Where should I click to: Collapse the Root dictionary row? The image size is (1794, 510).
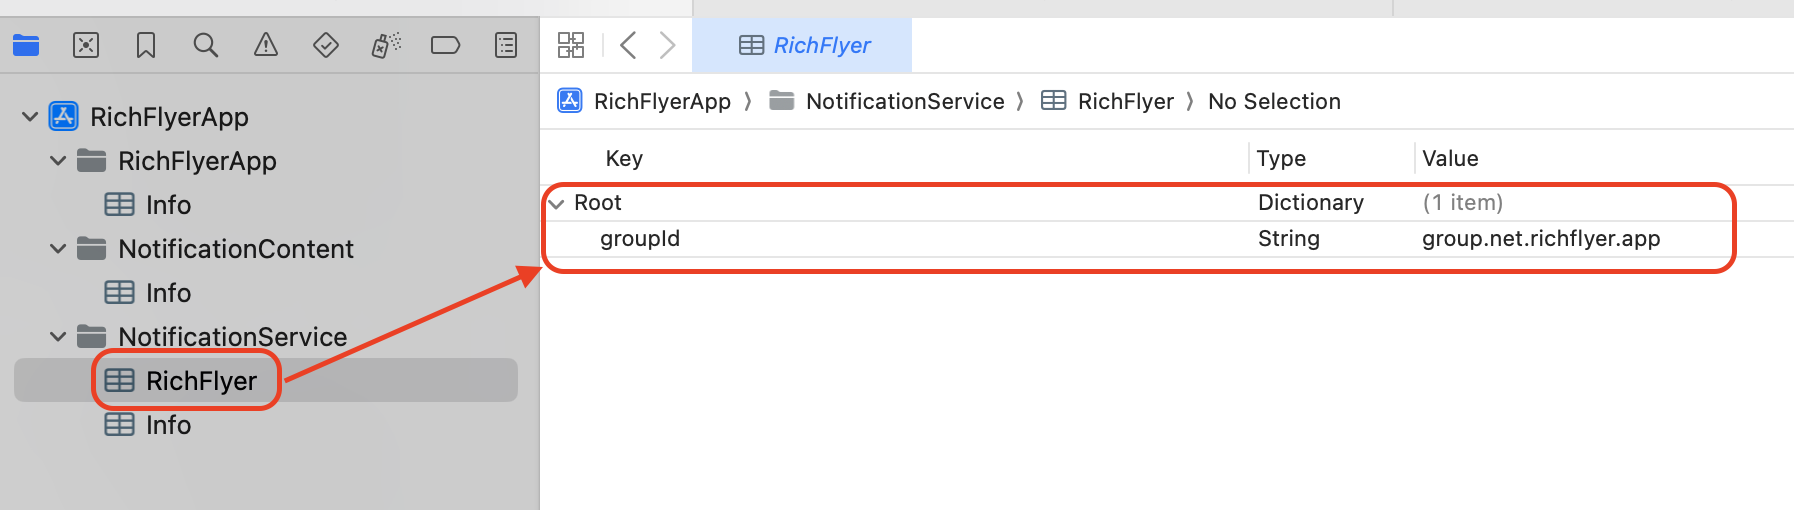pos(557,203)
